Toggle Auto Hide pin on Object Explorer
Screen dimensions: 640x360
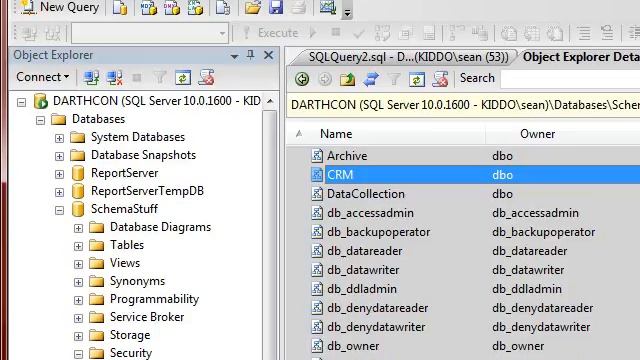[251, 55]
